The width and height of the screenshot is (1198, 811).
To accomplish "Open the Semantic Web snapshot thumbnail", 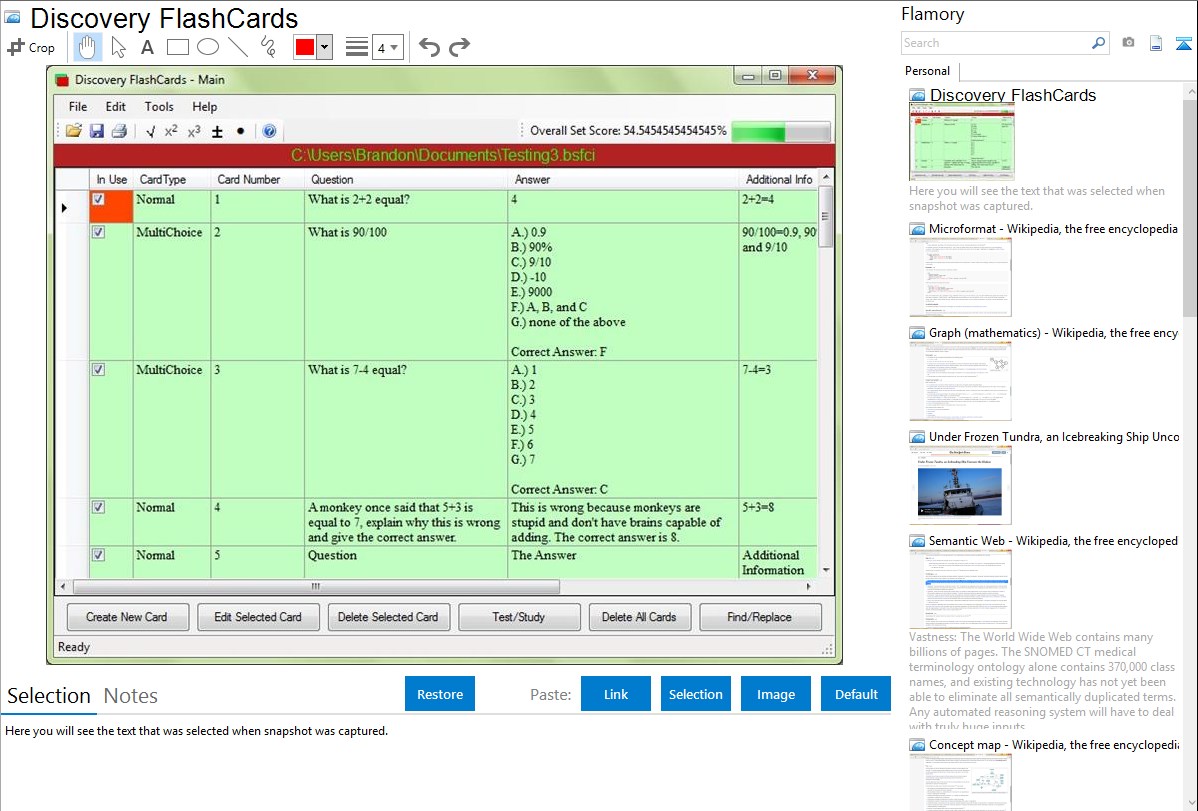I will pos(960,589).
